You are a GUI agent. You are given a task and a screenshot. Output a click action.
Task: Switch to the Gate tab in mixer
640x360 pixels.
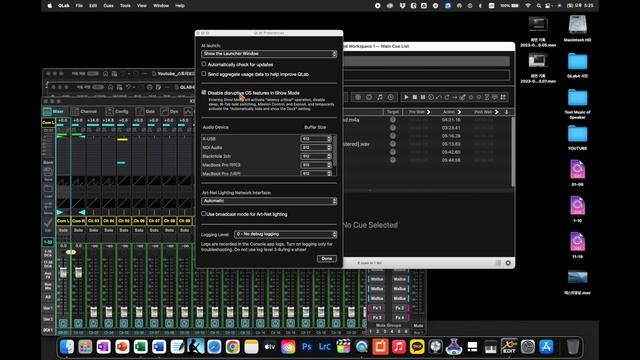(x=146, y=111)
